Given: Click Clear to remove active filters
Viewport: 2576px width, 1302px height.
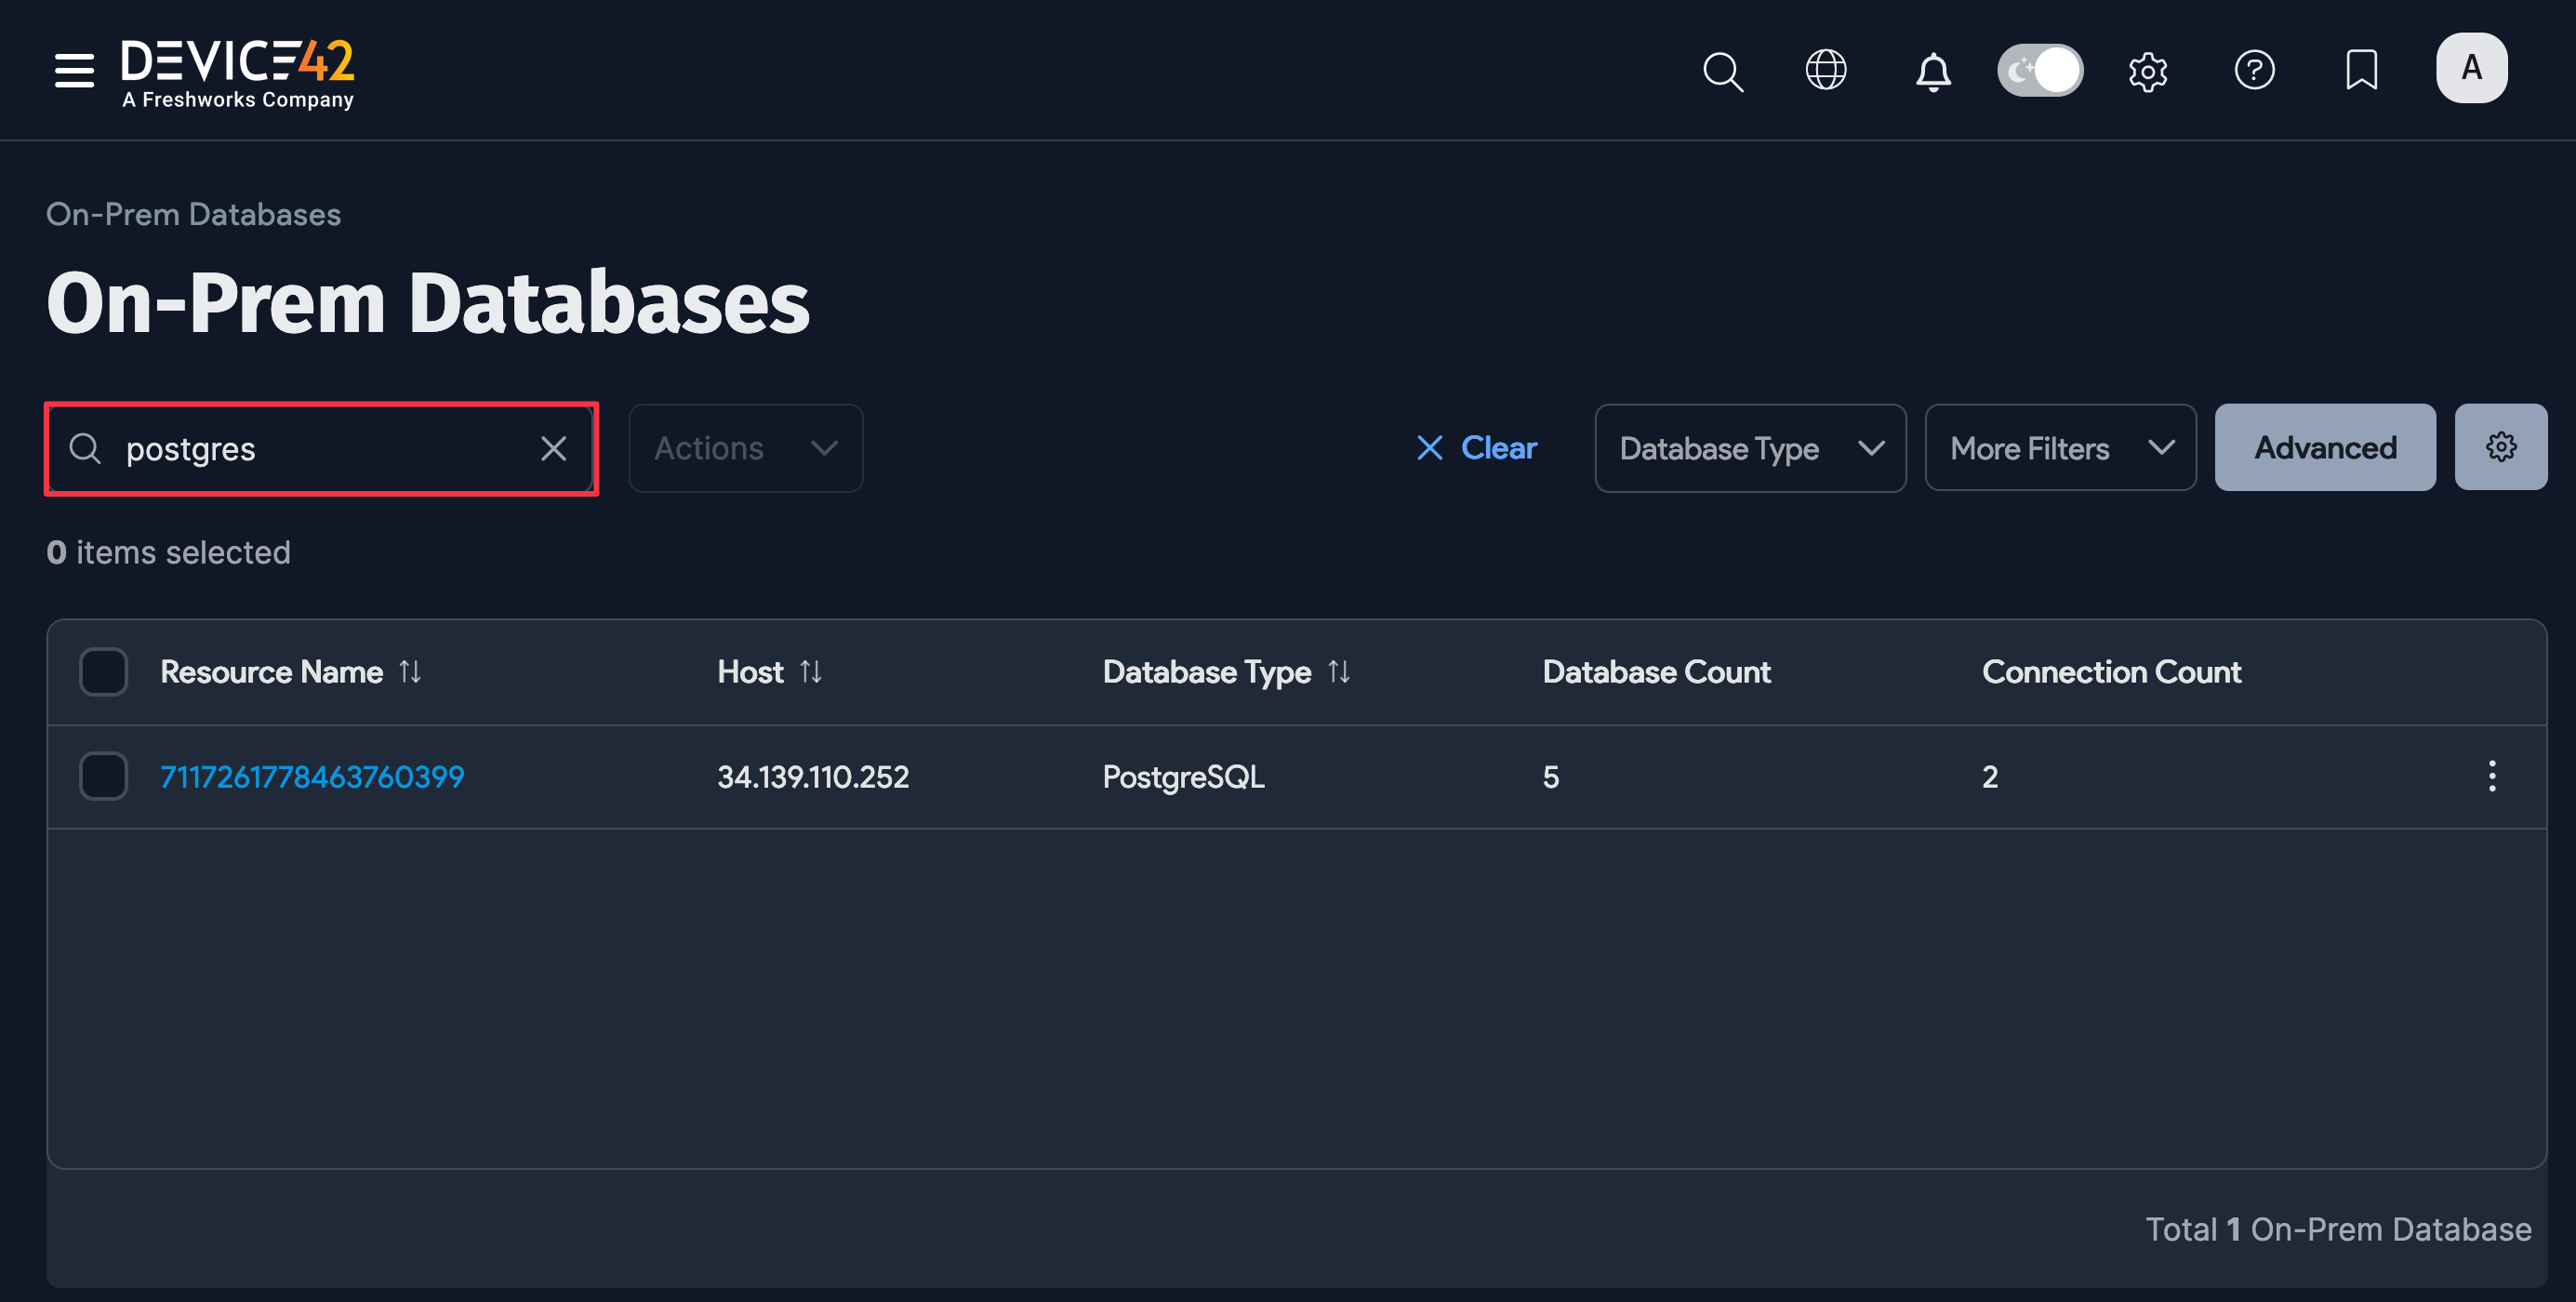Looking at the screenshot, I should tap(1477, 448).
